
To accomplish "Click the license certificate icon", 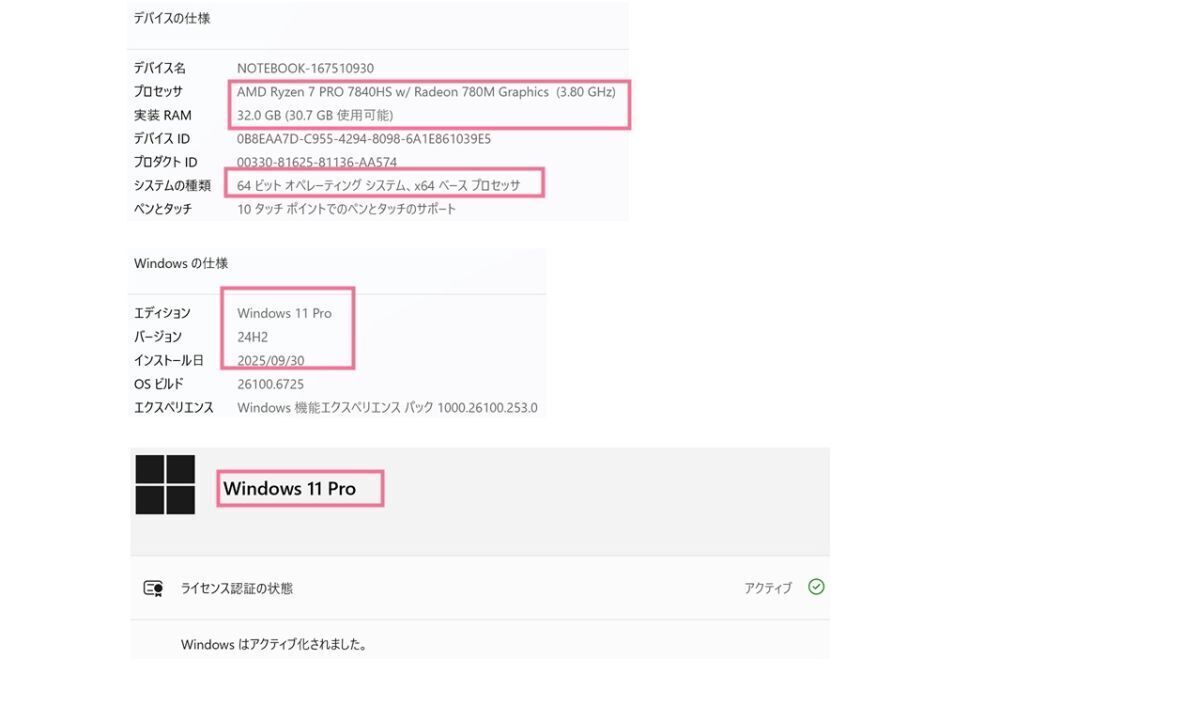I will [153, 588].
